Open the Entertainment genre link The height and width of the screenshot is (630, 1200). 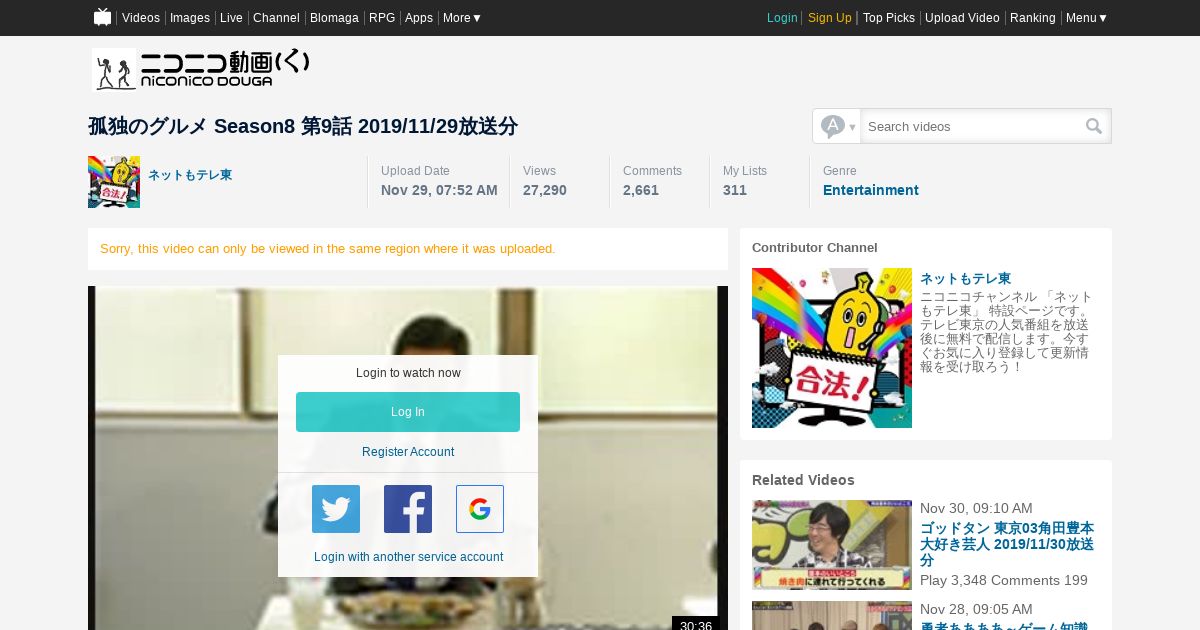click(871, 190)
